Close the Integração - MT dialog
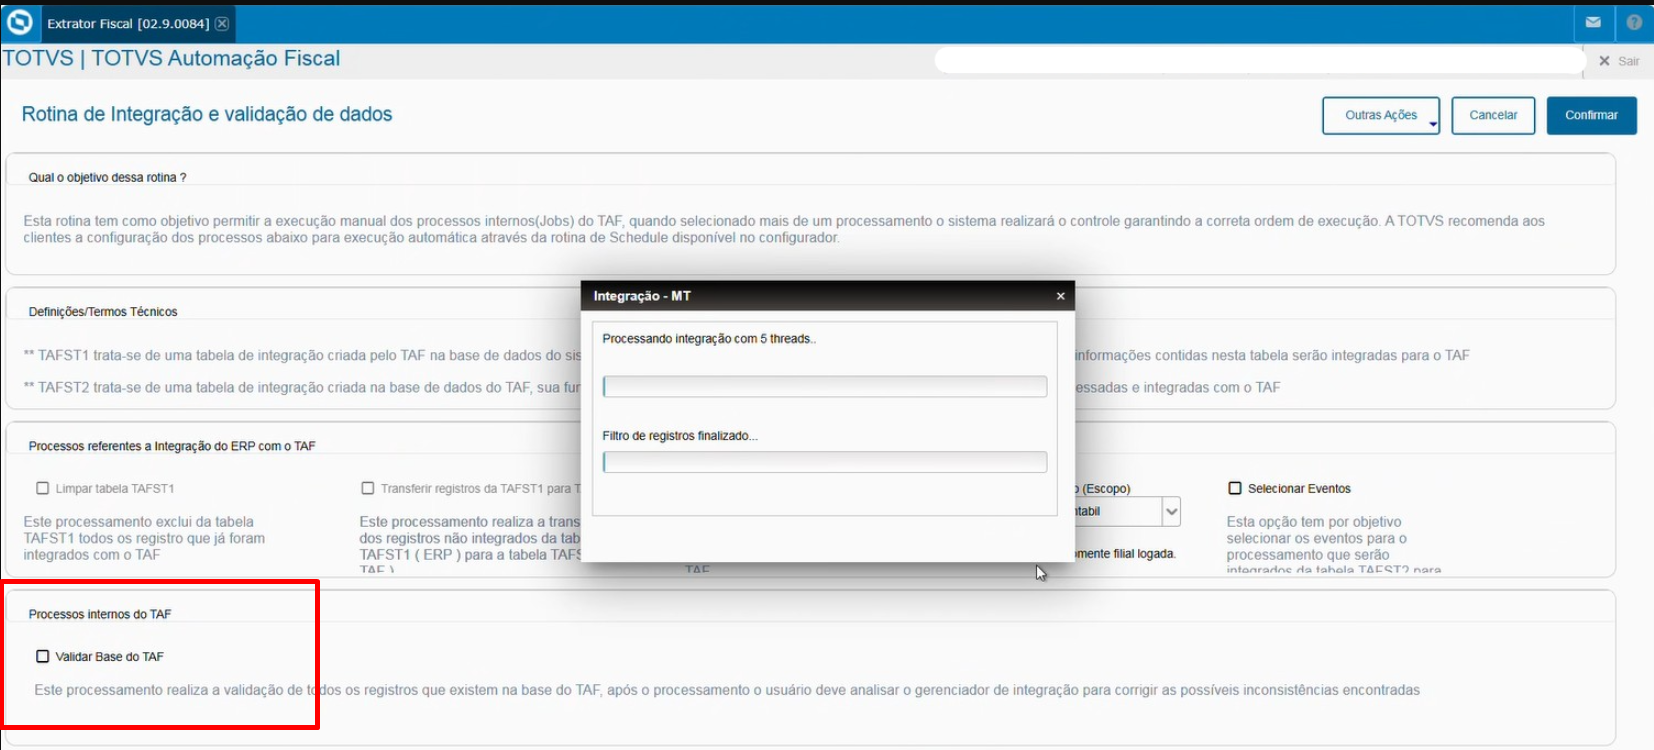The width and height of the screenshot is (1654, 750). (1061, 296)
